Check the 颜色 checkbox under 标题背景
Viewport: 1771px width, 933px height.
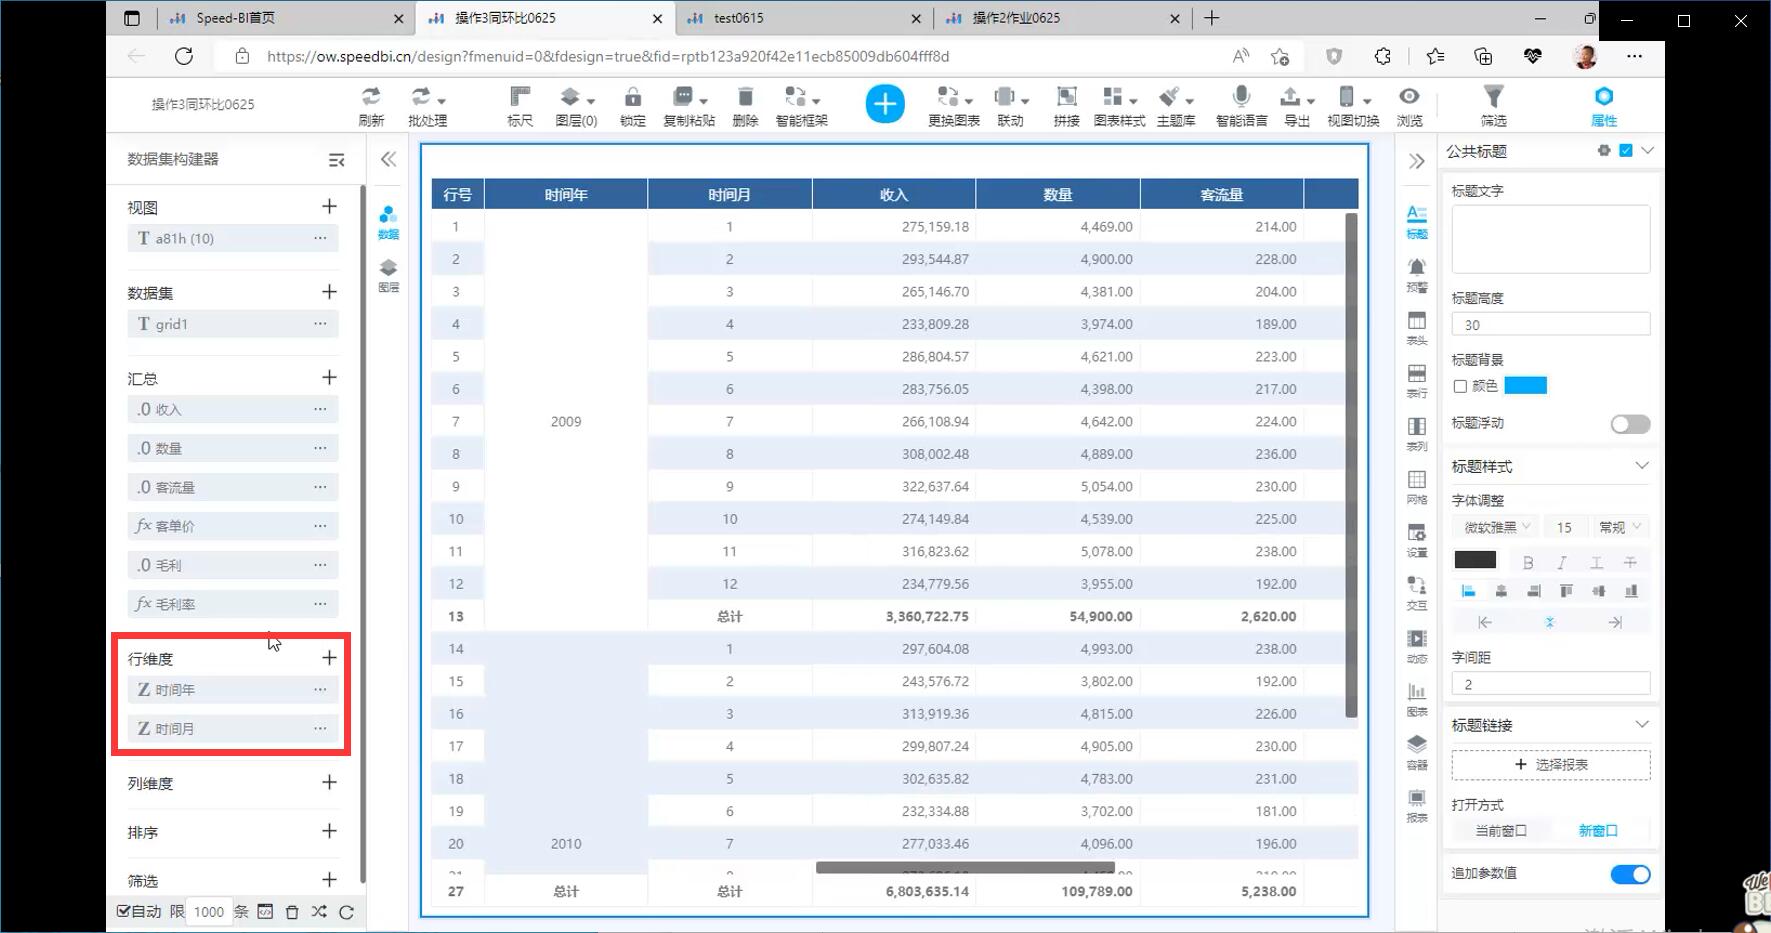[x=1460, y=386]
